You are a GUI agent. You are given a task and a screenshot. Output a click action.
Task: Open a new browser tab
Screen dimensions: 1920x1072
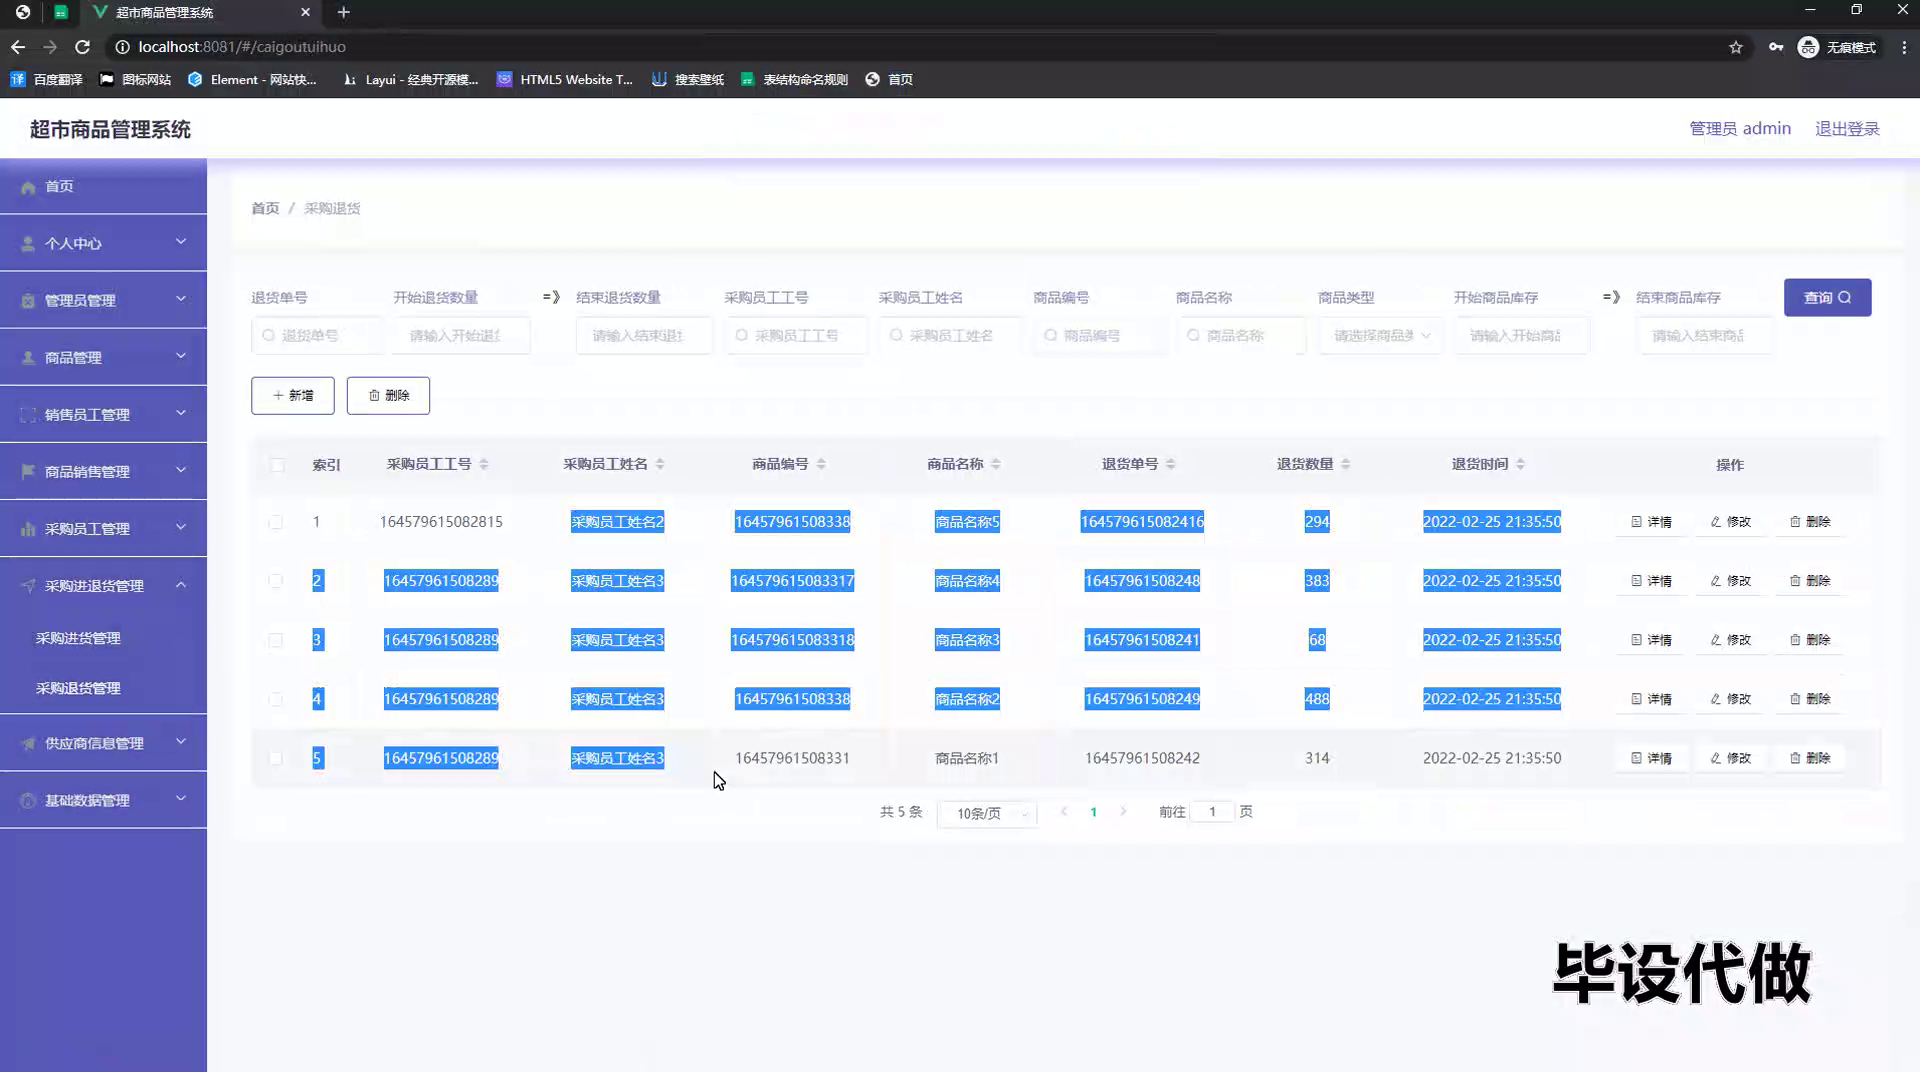343,12
